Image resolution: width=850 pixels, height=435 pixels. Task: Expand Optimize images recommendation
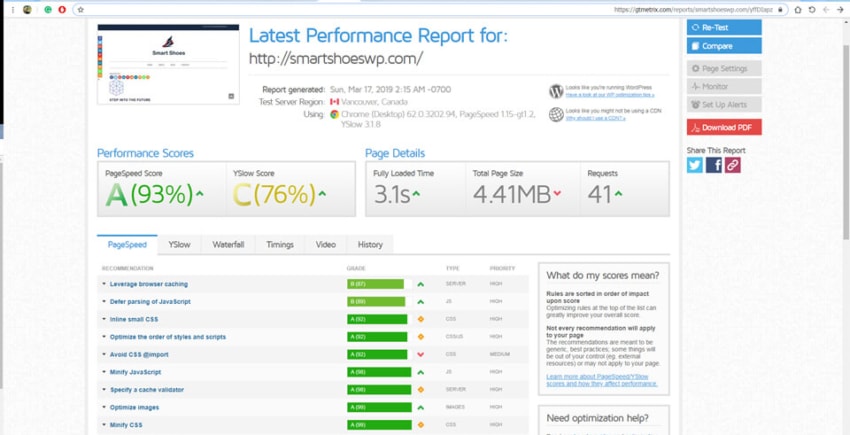pyautogui.click(x=131, y=407)
